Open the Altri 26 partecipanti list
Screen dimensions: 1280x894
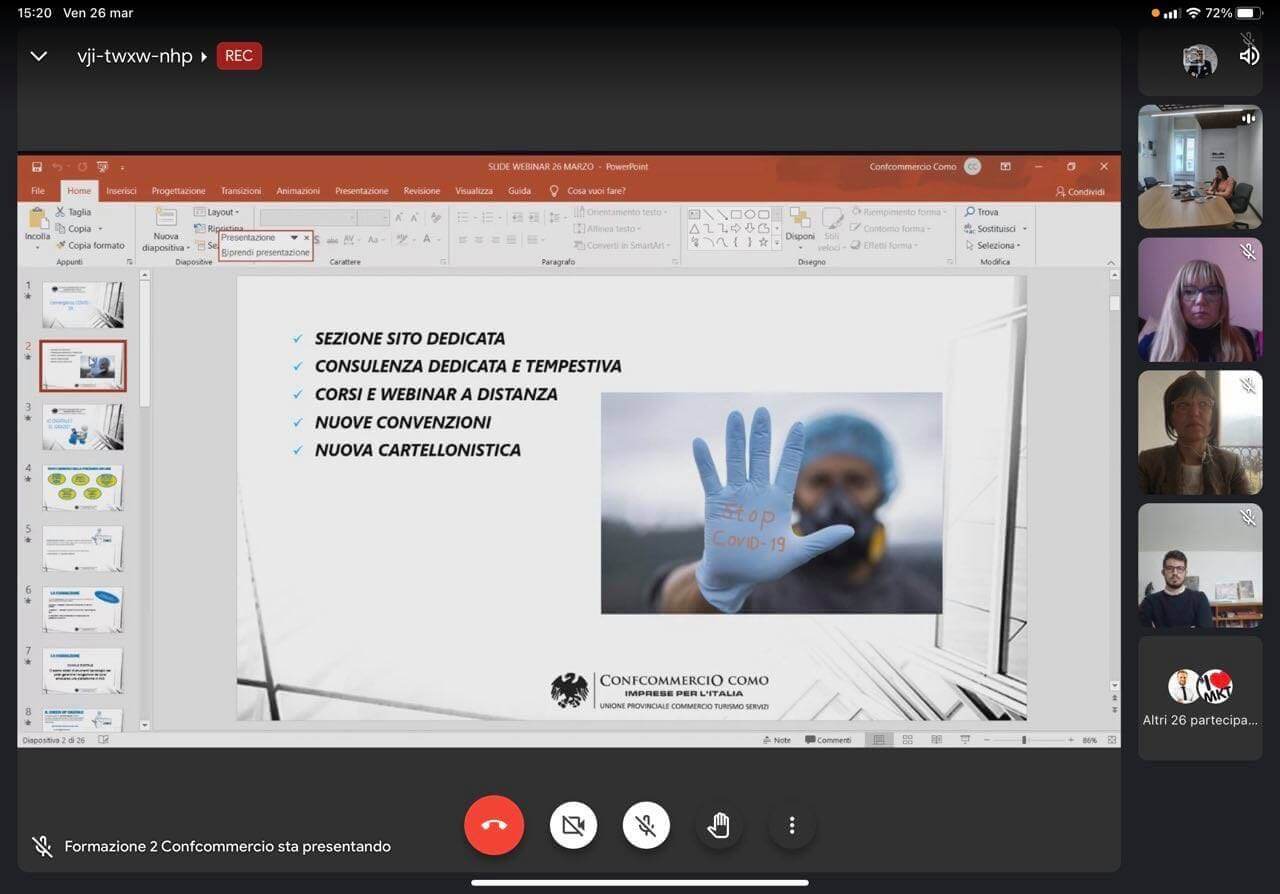(1199, 698)
